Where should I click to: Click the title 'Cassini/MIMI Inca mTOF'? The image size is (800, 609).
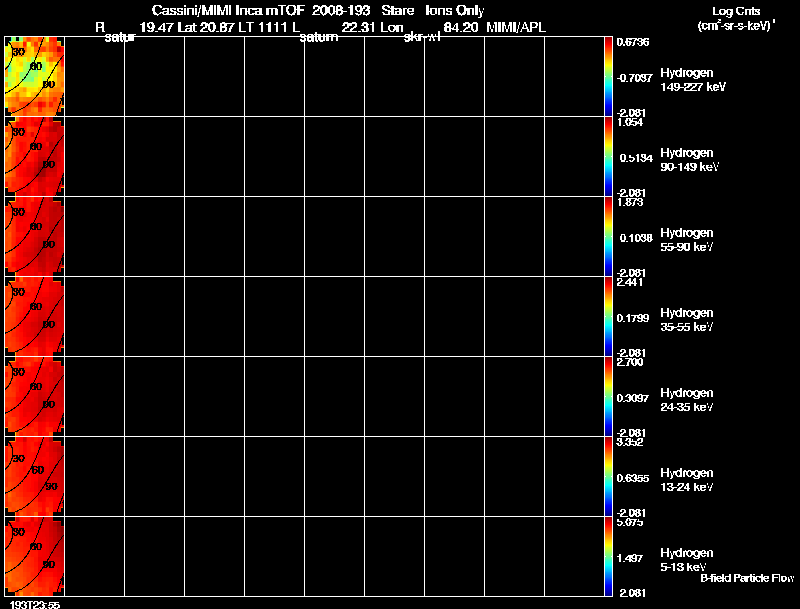[x=228, y=10]
